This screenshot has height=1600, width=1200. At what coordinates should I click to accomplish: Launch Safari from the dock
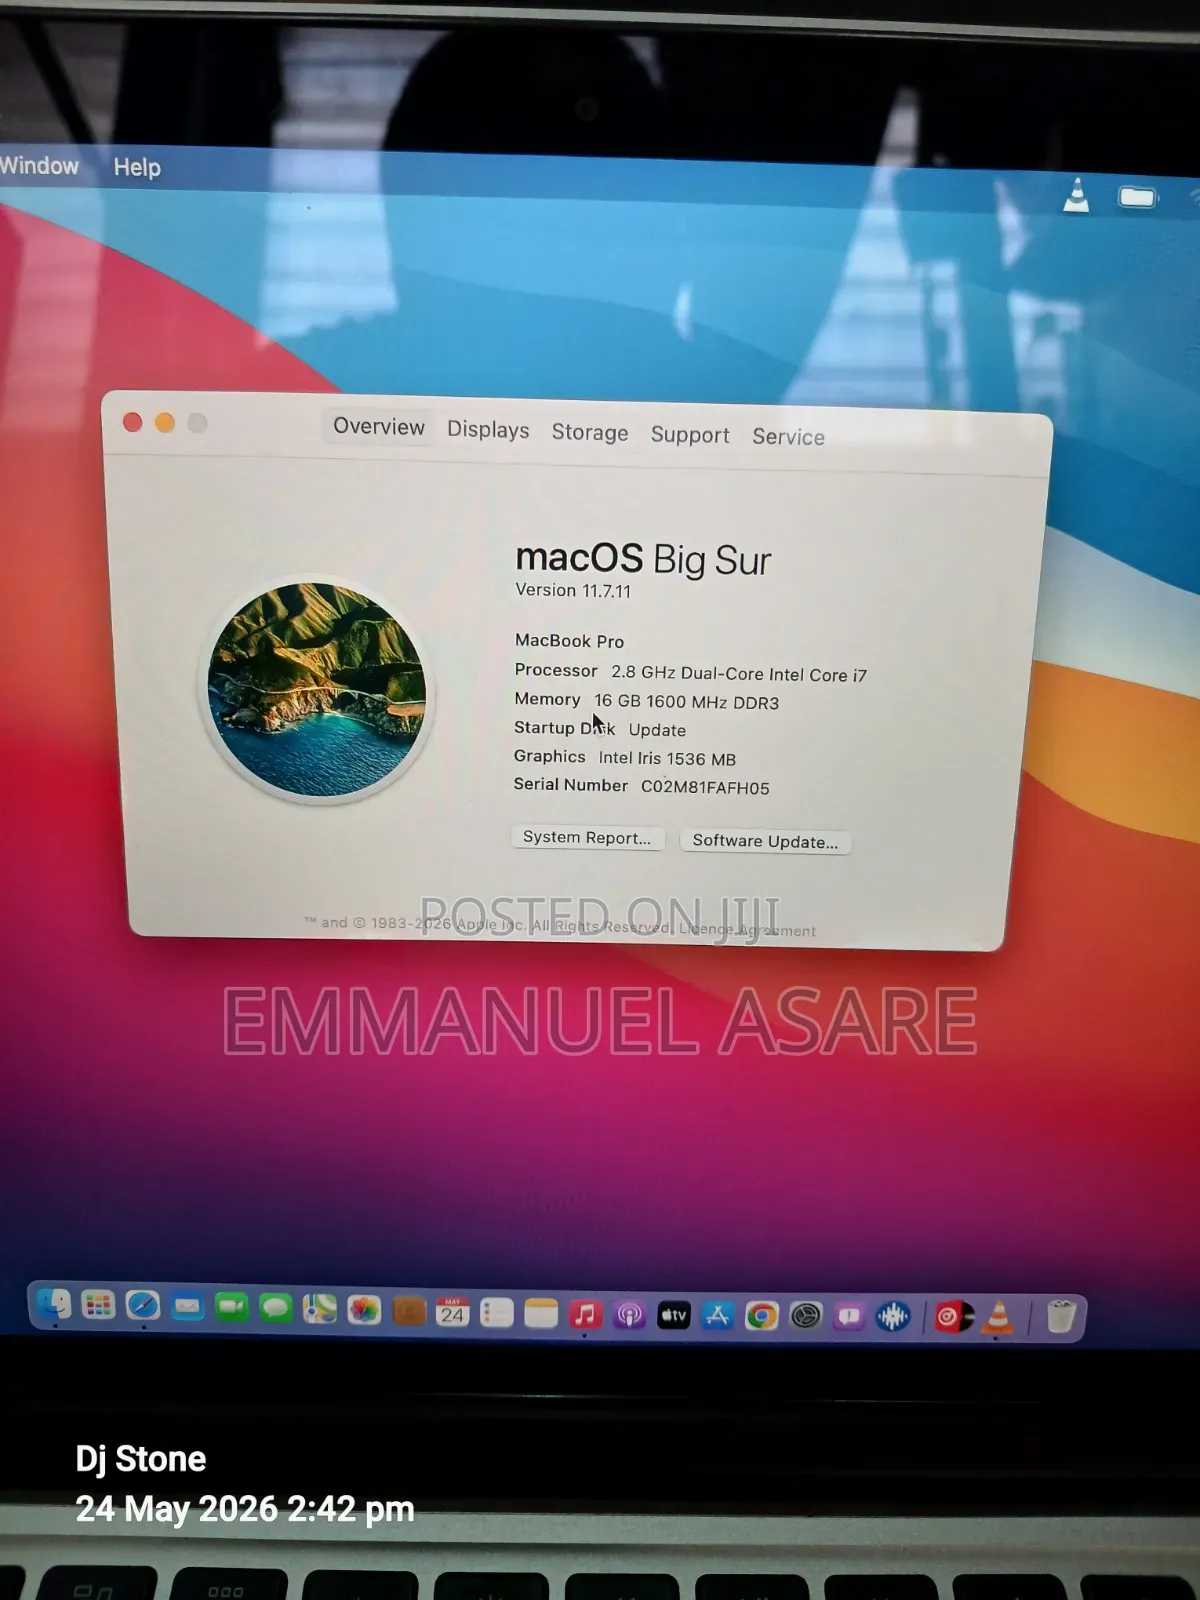(x=143, y=1306)
